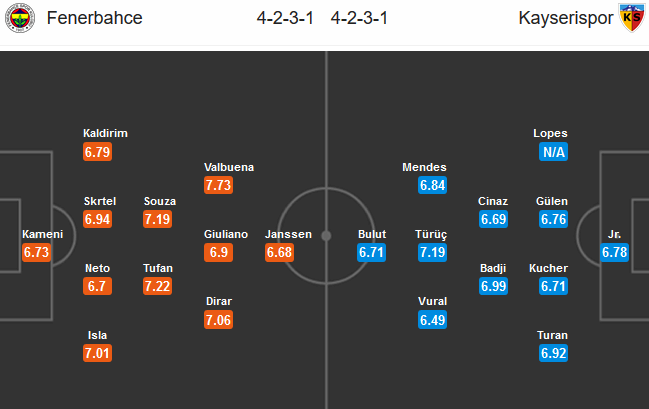Open player Janssen's name label
The height and width of the screenshot is (409, 649).
(x=288, y=234)
